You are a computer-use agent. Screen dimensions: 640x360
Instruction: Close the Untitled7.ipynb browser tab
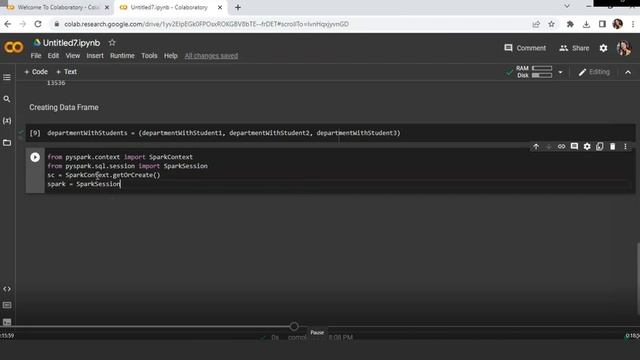pos(220,7)
